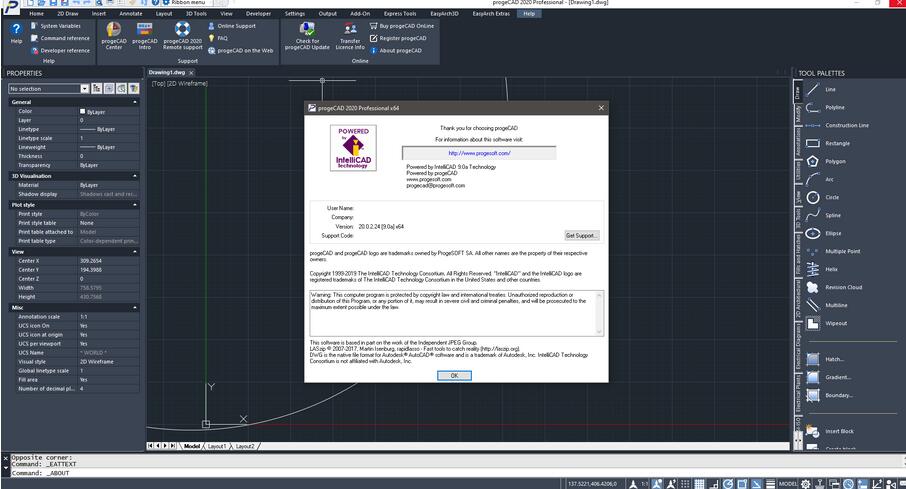
Task: Select the Multiple Point tool
Action: [833, 251]
